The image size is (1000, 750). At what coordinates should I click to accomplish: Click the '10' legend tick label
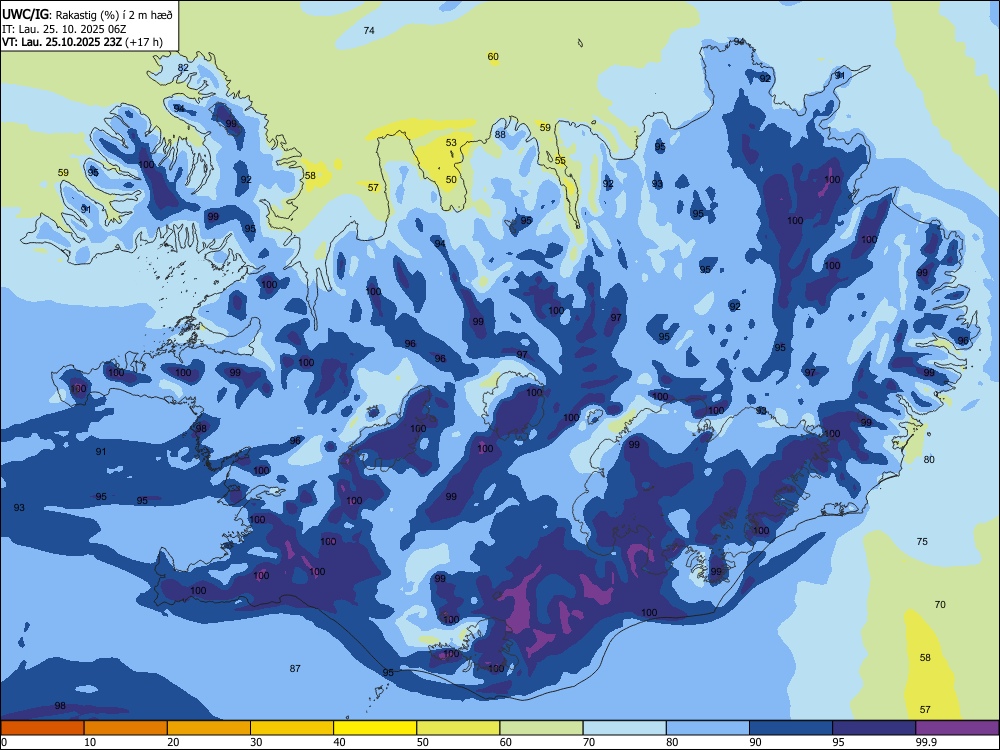click(x=90, y=742)
